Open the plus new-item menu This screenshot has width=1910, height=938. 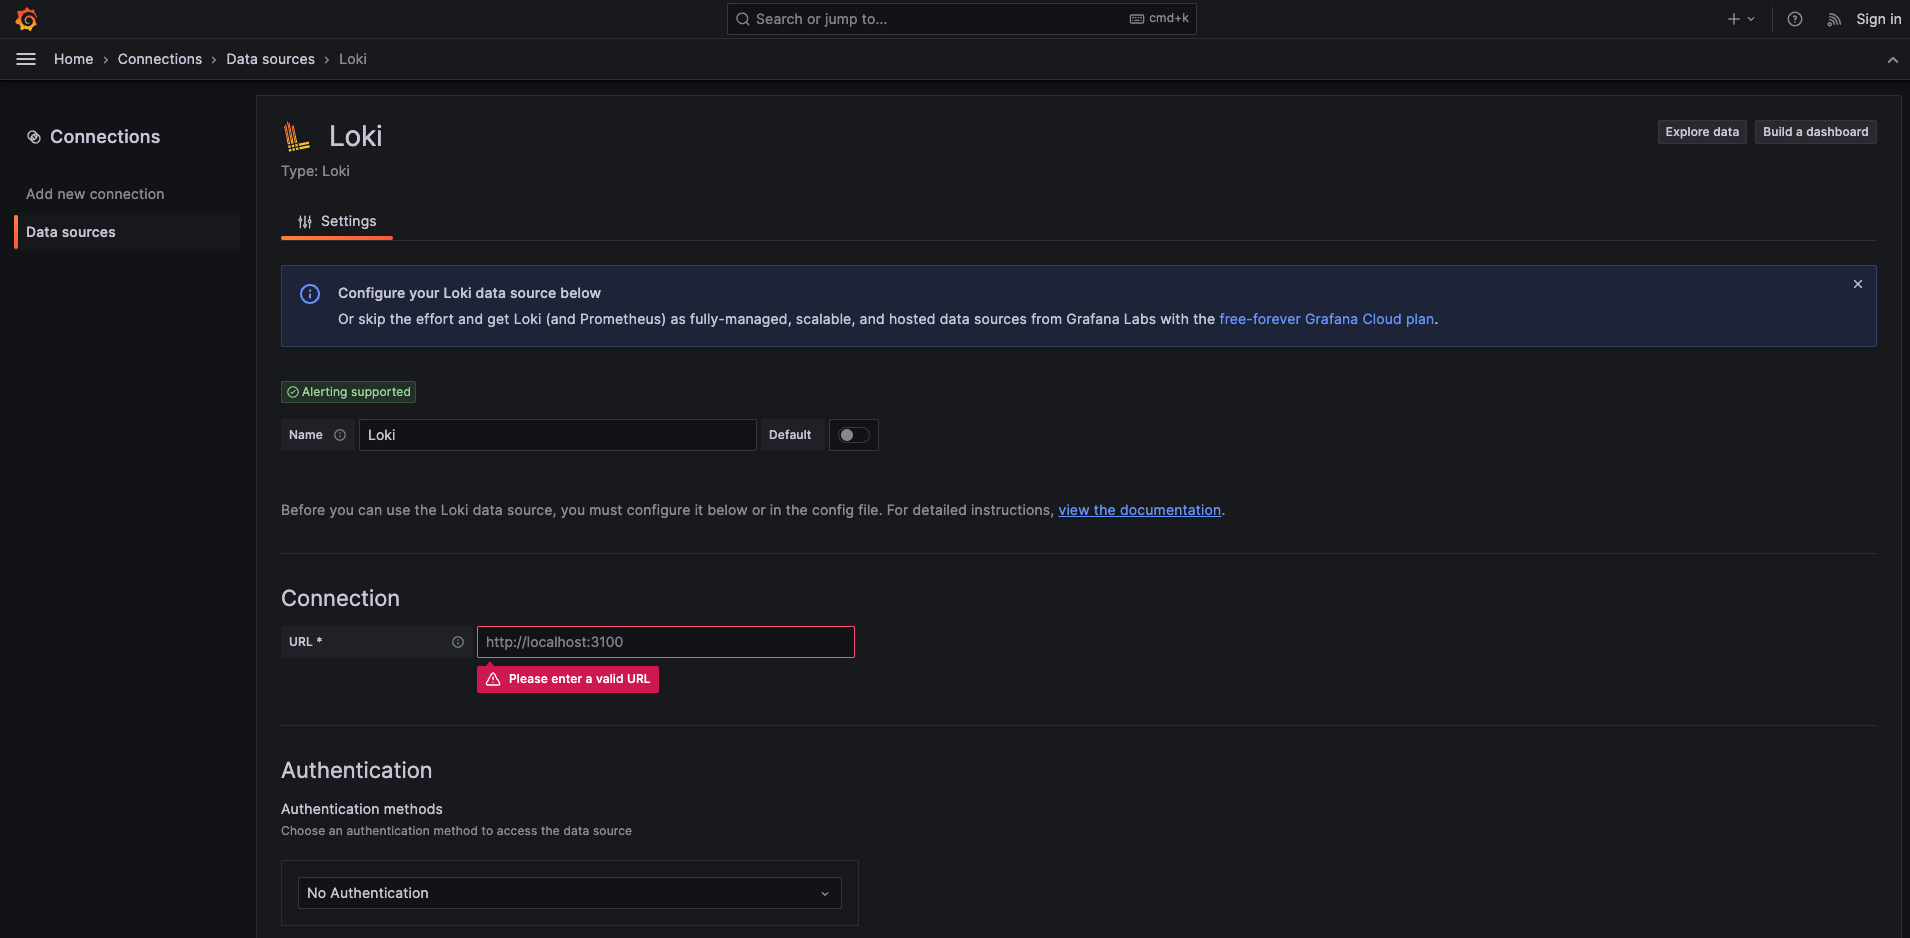point(1741,19)
